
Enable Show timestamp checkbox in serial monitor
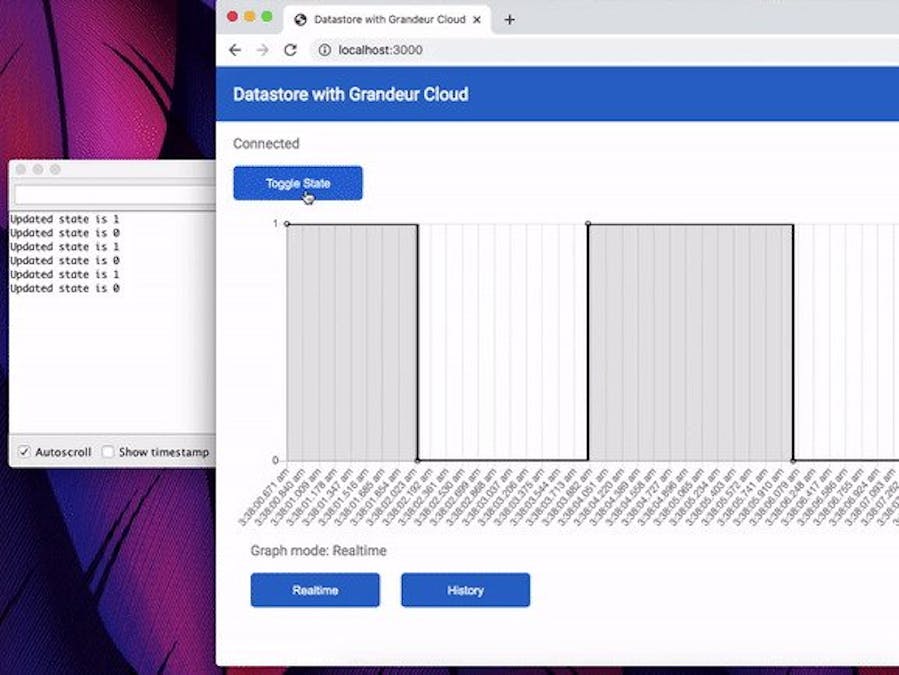coord(107,451)
